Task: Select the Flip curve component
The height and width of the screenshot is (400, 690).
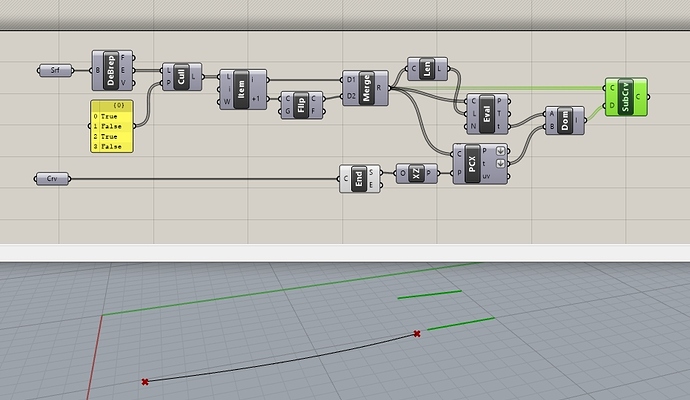Action: click(301, 105)
